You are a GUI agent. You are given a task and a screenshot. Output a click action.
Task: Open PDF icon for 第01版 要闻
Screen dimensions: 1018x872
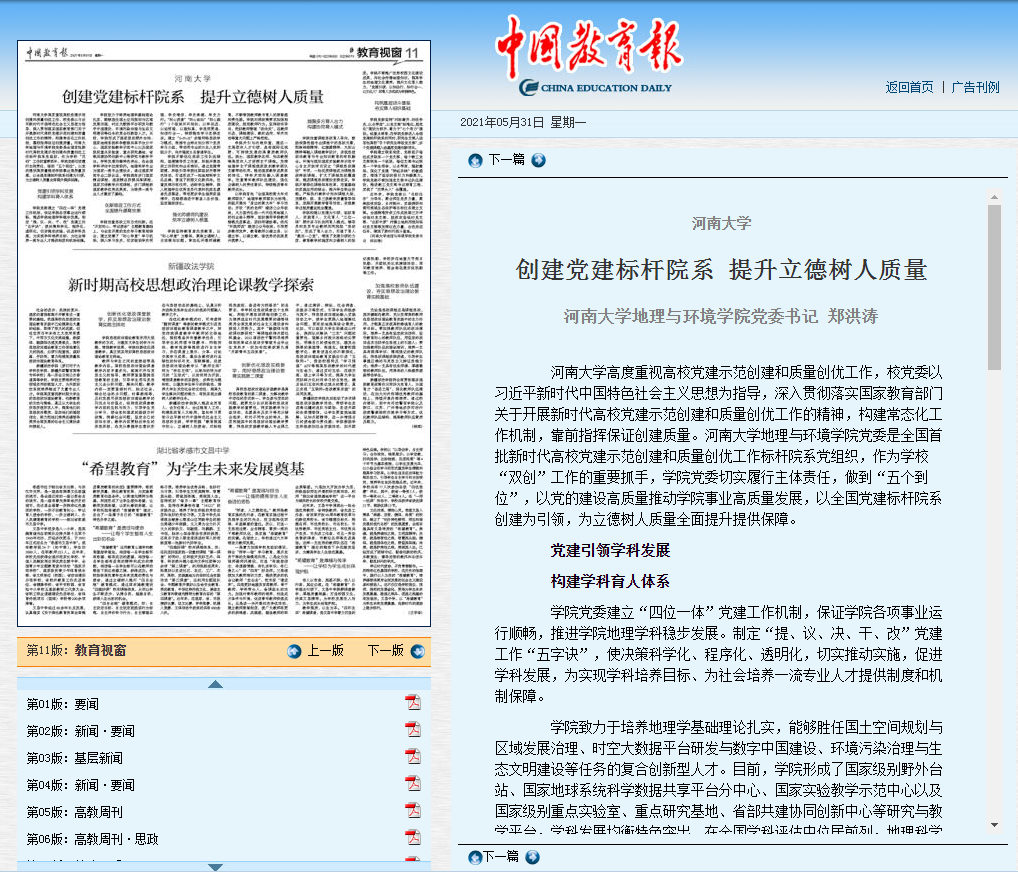click(413, 703)
